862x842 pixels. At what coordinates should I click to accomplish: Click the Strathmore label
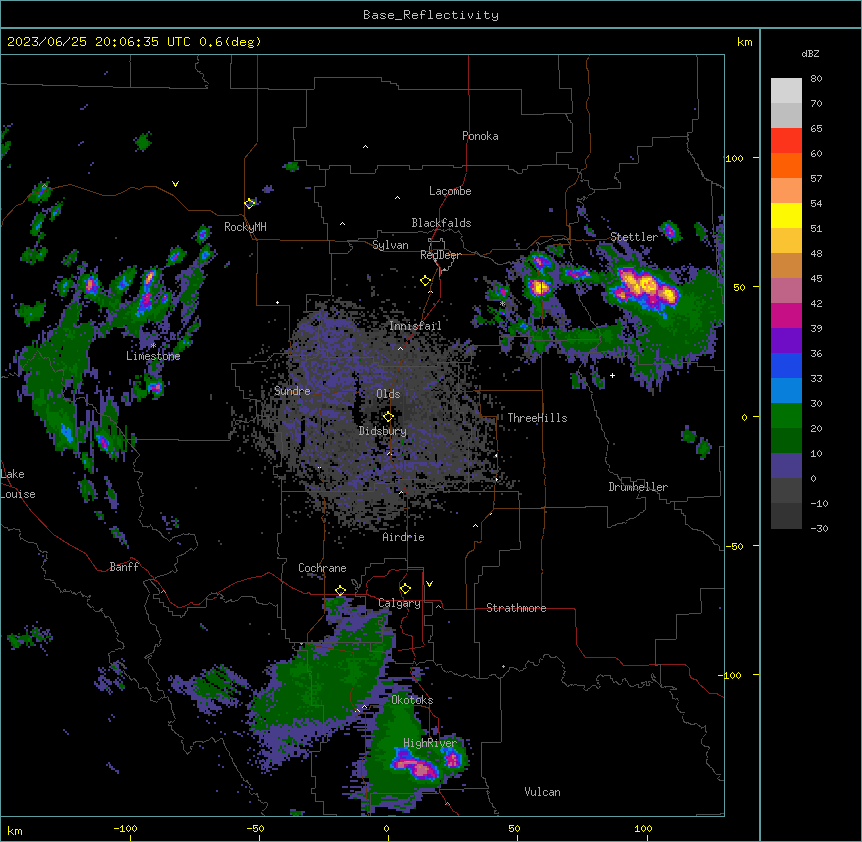(516, 608)
